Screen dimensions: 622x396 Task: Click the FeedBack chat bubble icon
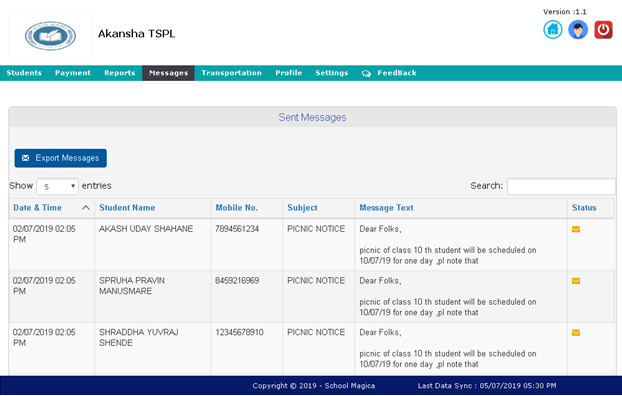[x=366, y=73]
